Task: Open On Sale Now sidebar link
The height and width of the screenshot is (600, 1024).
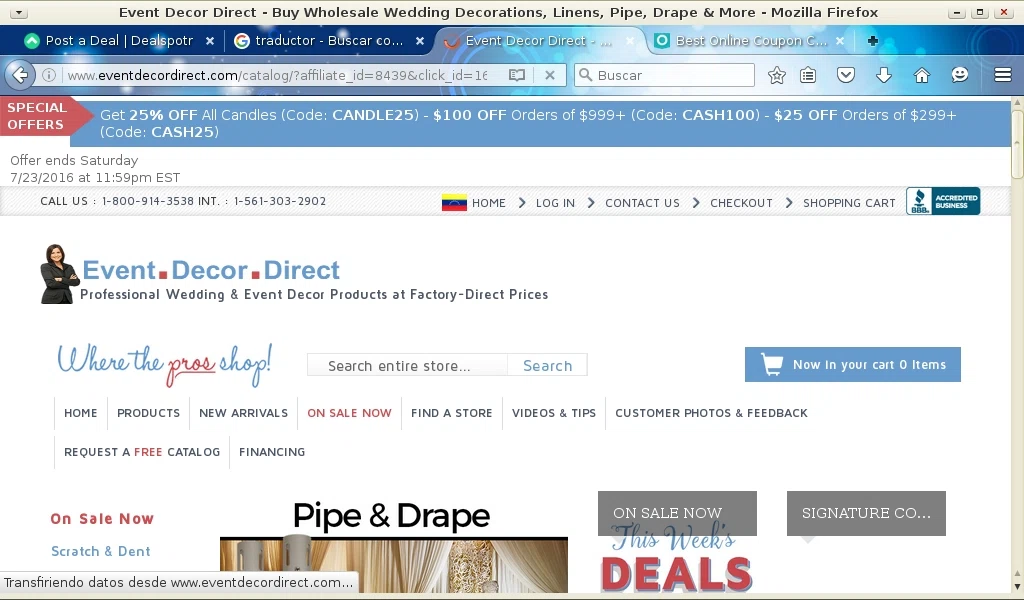Action: click(x=102, y=518)
